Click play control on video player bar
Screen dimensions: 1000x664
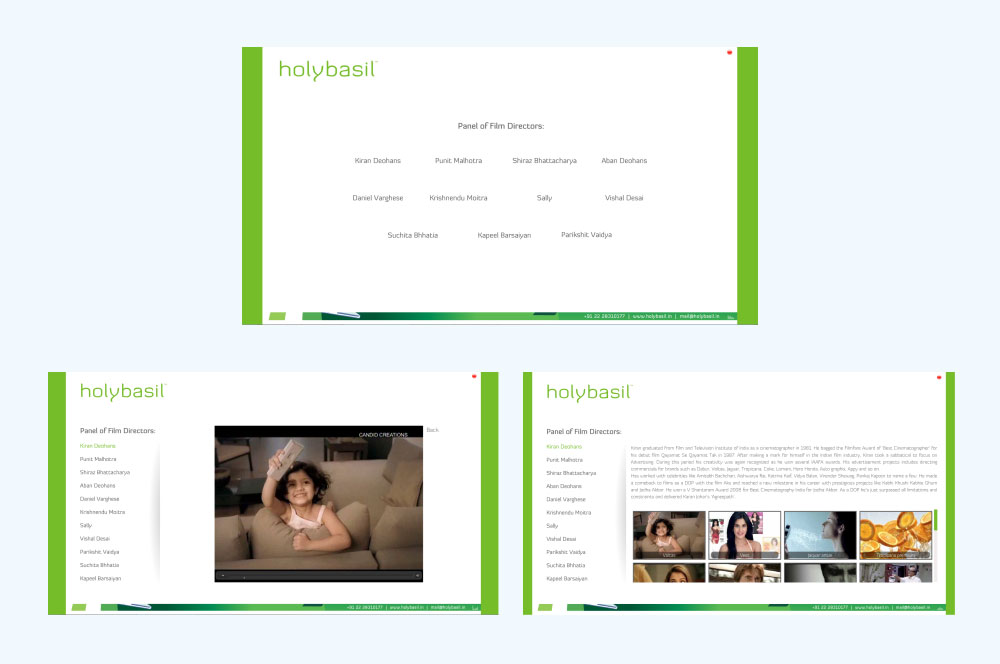pyautogui.click(x=223, y=575)
